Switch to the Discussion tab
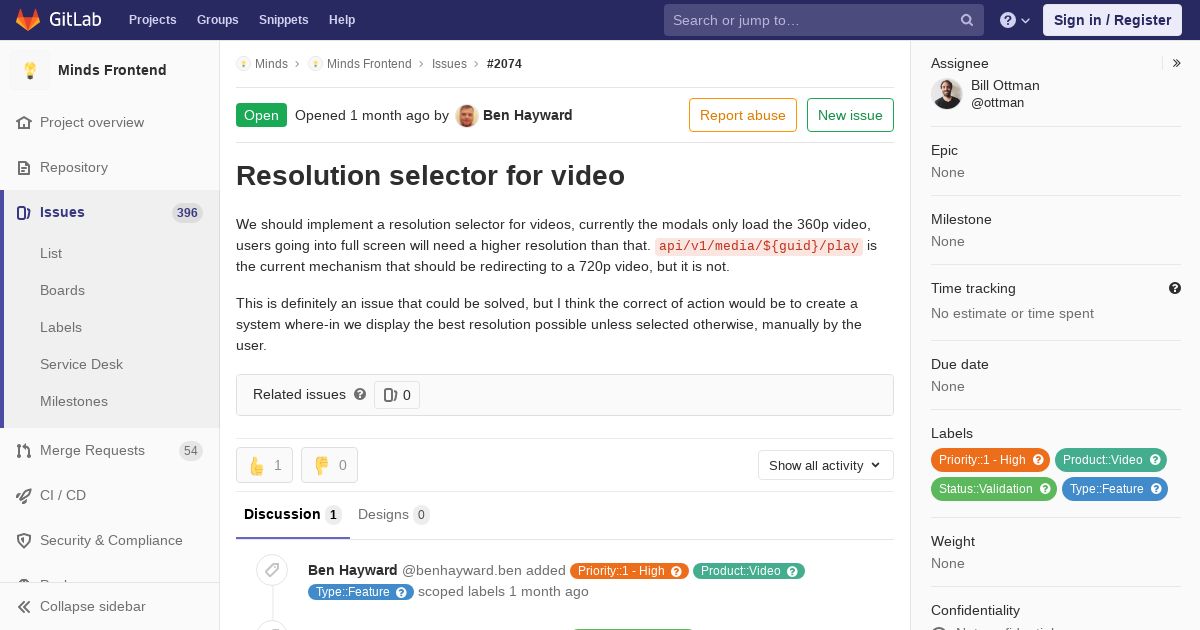The width and height of the screenshot is (1200, 630). [x=293, y=514]
